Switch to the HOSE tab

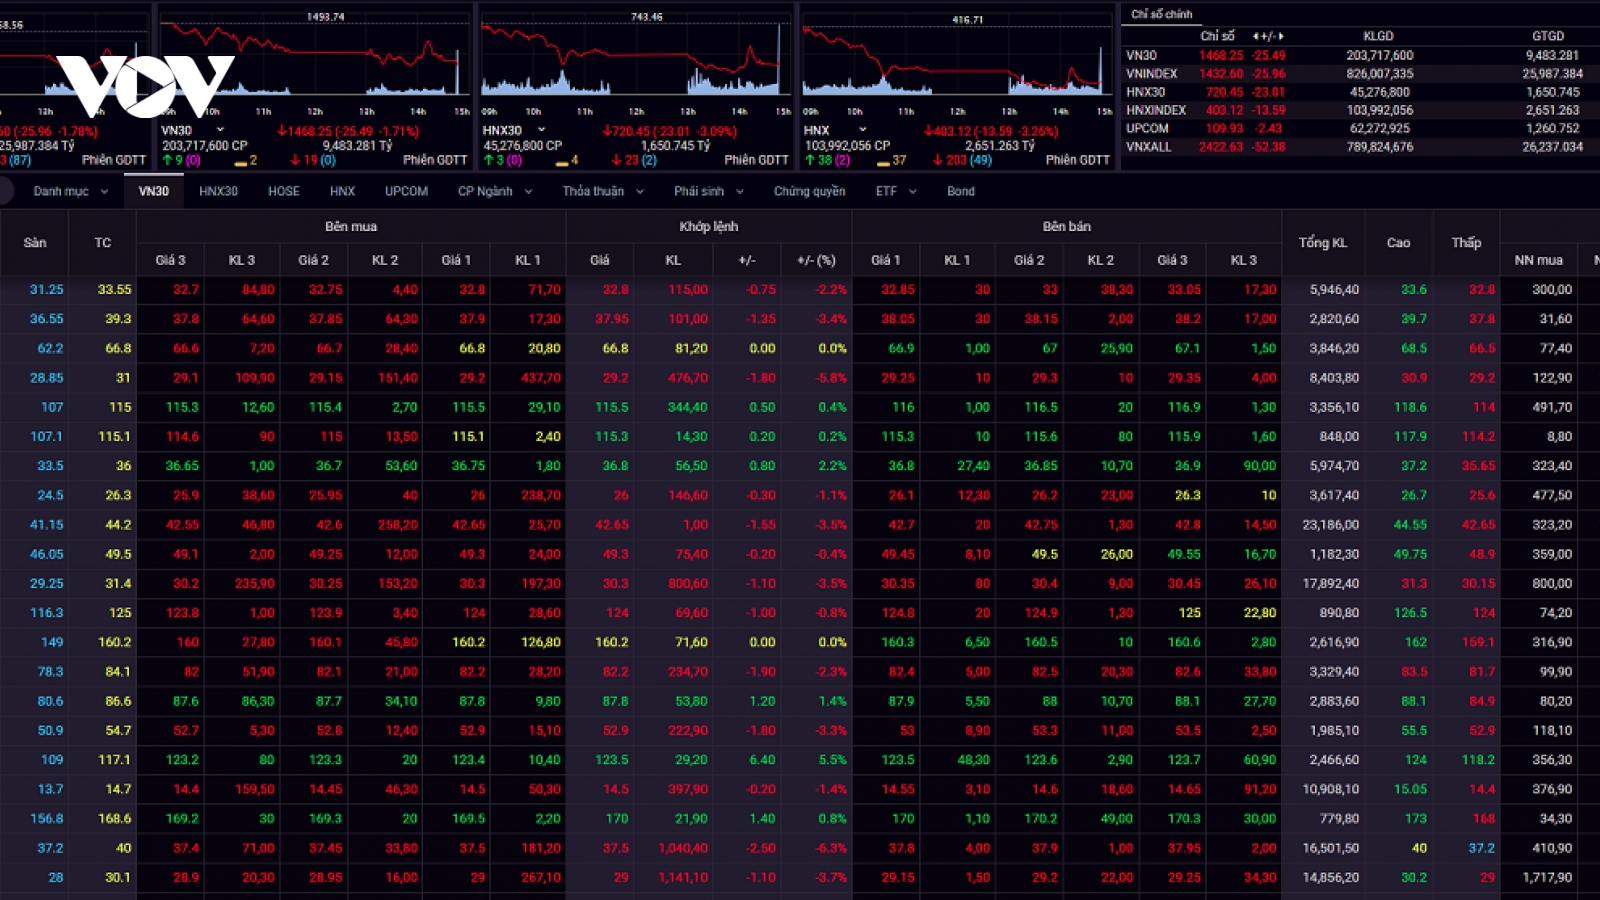pos(284,191)
